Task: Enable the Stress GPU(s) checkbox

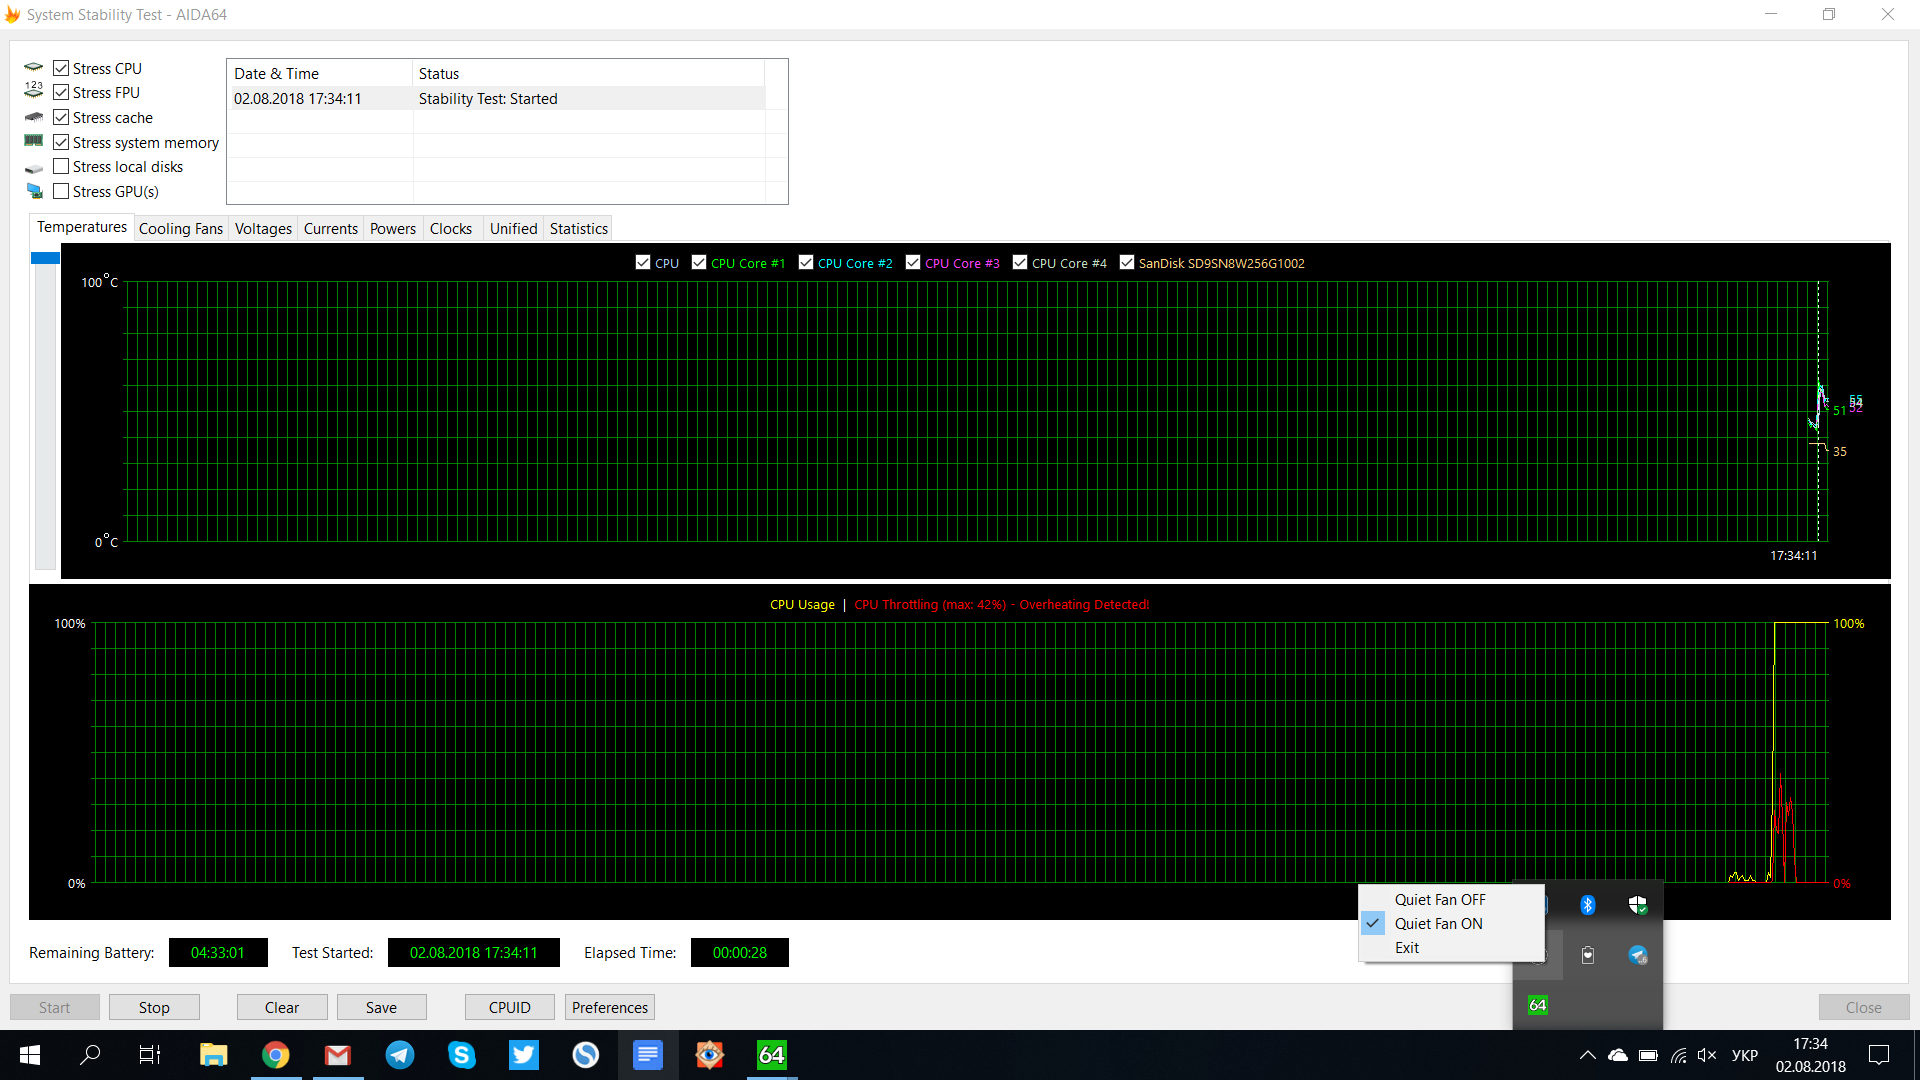Action: point(61,191)
